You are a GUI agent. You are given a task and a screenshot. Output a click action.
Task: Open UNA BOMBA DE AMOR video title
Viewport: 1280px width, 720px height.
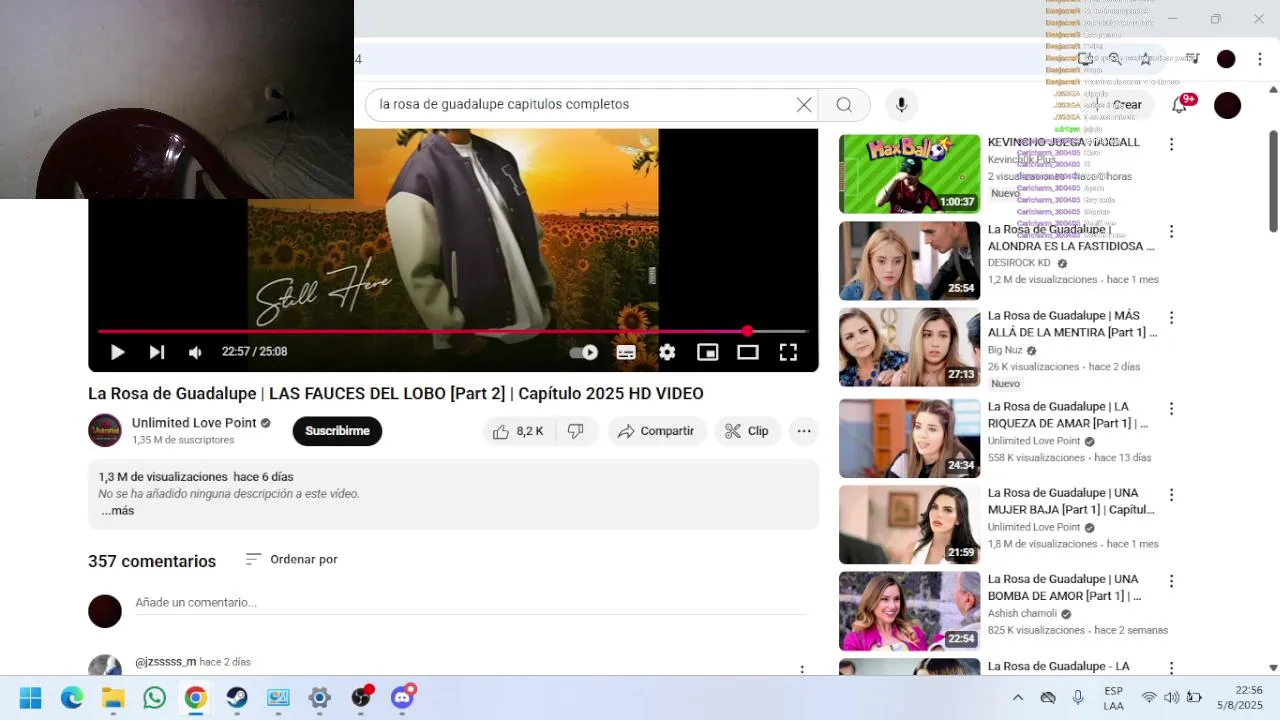[x=1064, y=587]
